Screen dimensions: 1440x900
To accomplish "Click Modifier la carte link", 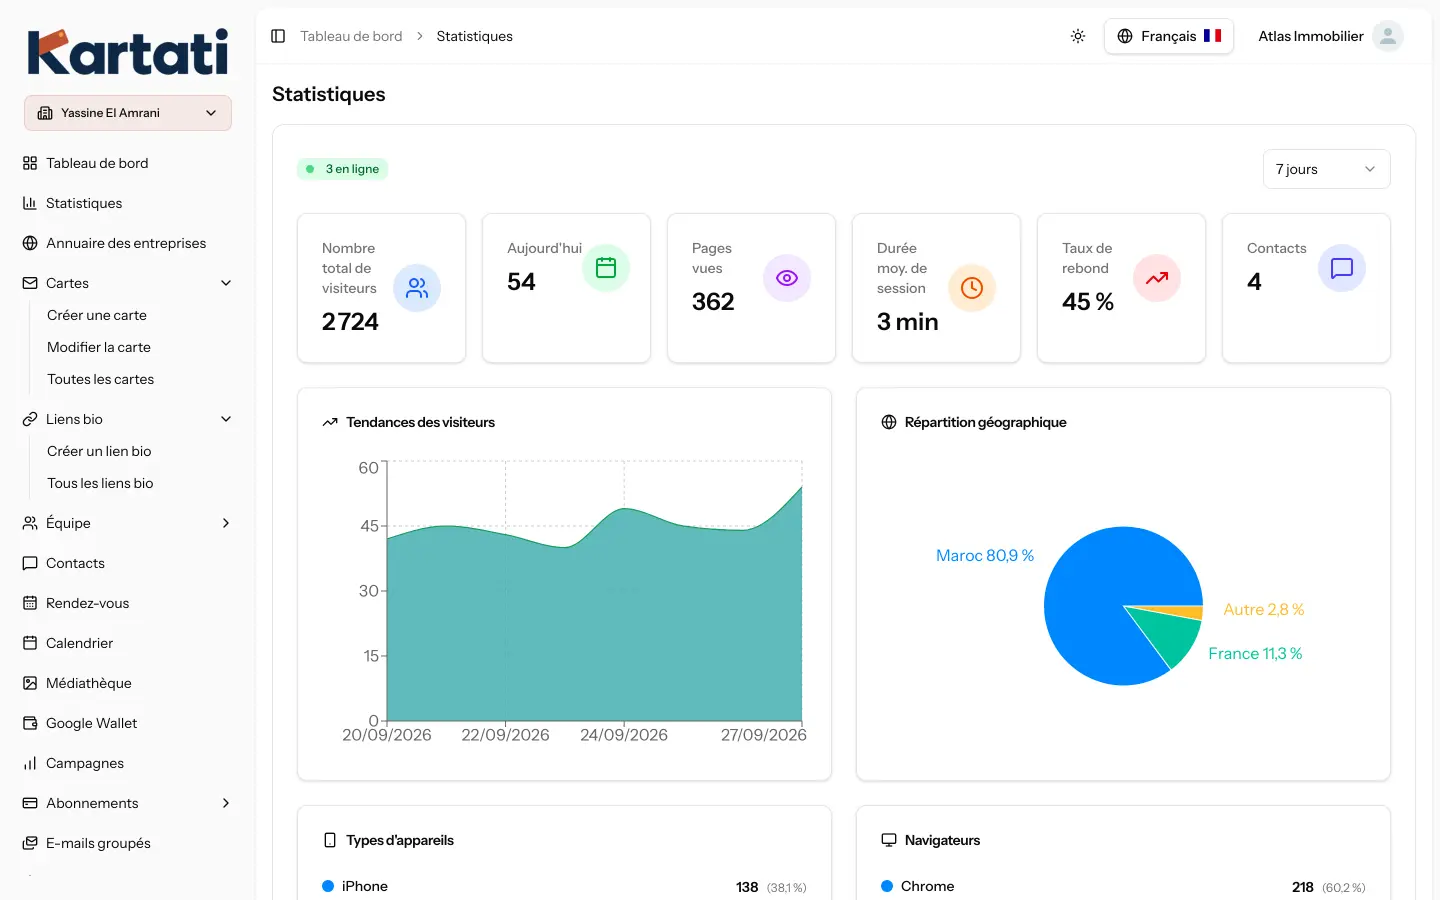I will click(x=99, y=347).
